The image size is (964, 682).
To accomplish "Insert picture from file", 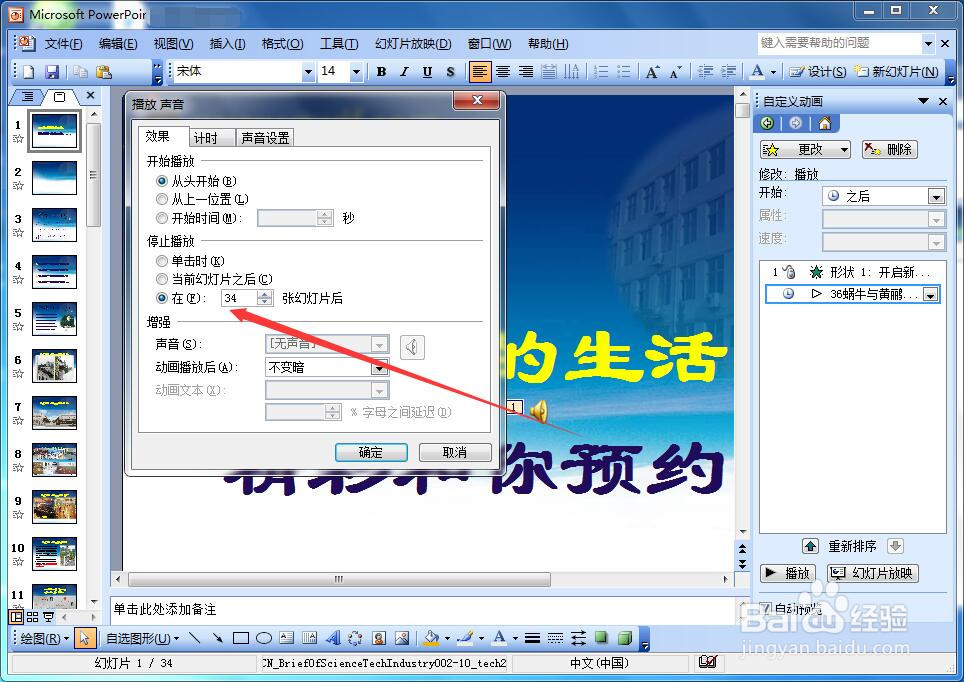I will 401,638.
